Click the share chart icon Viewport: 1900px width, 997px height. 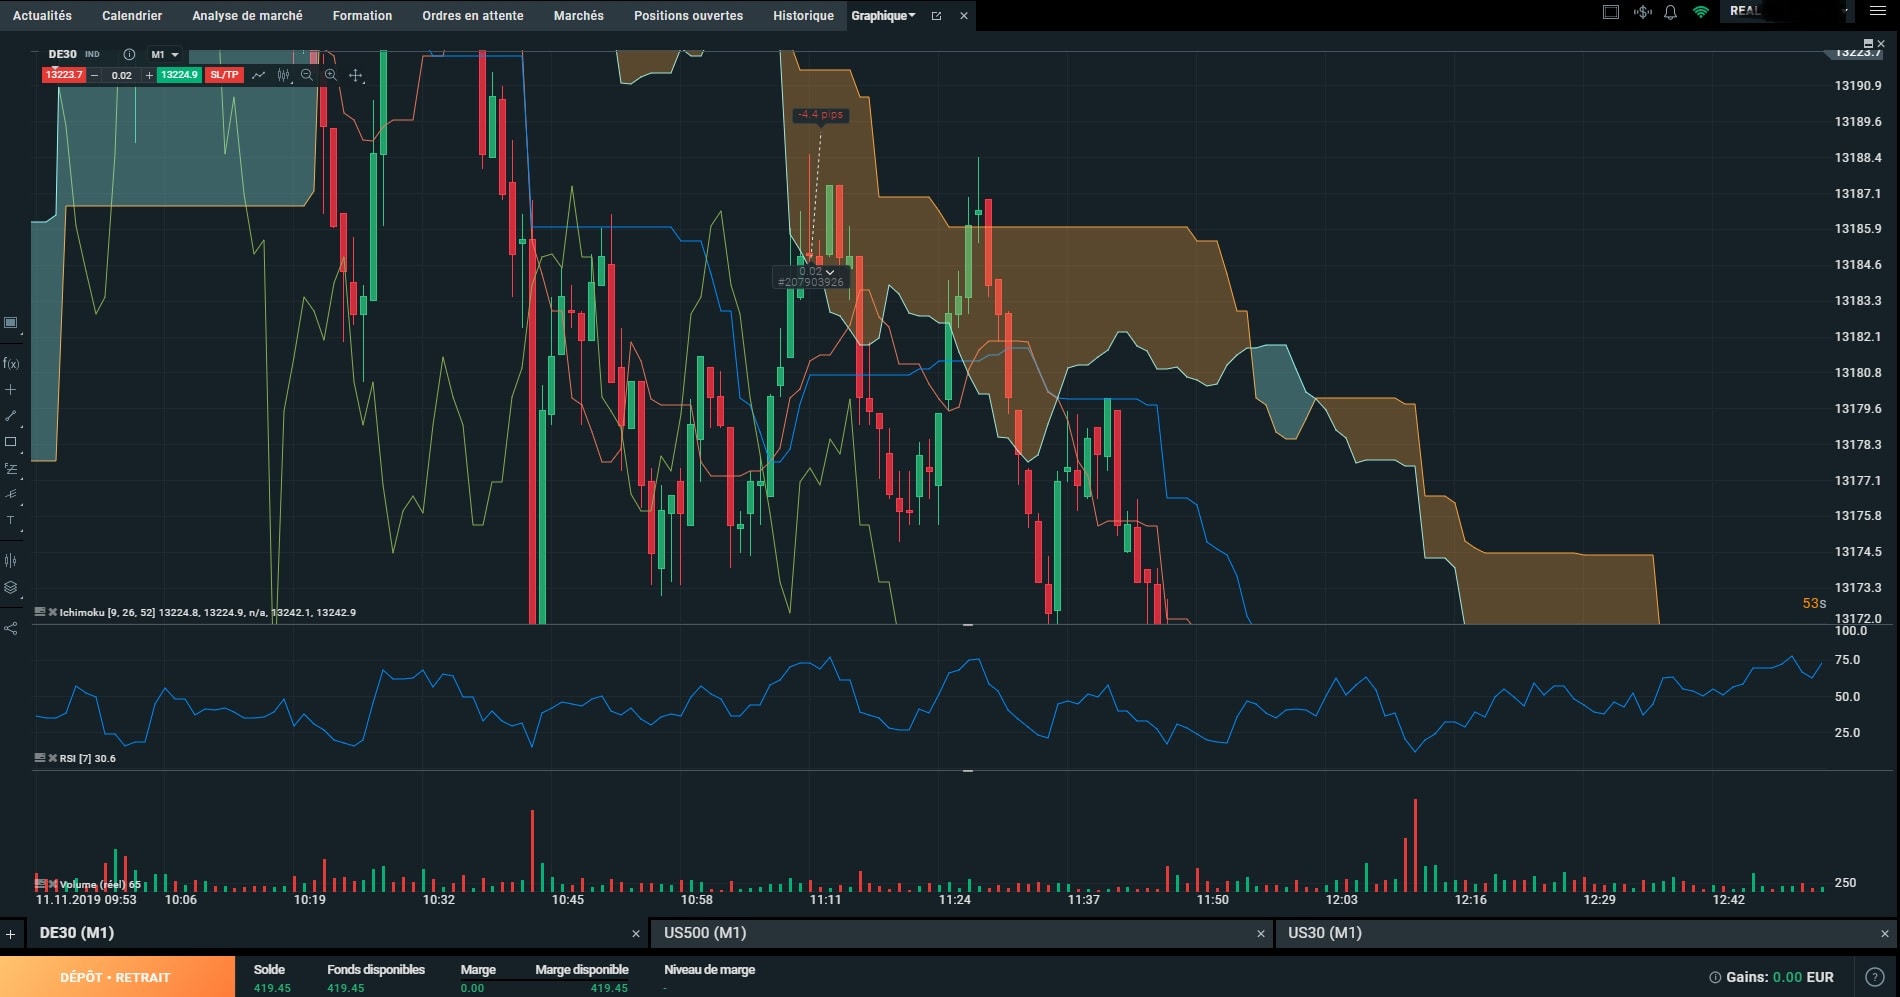(11, 629)
